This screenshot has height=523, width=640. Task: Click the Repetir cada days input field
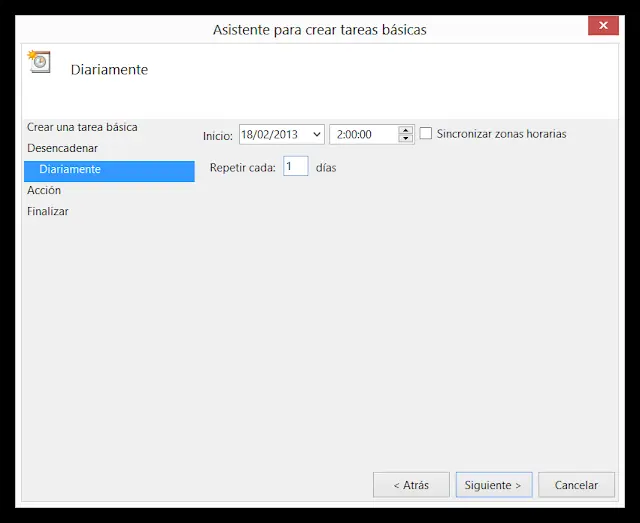296,166
